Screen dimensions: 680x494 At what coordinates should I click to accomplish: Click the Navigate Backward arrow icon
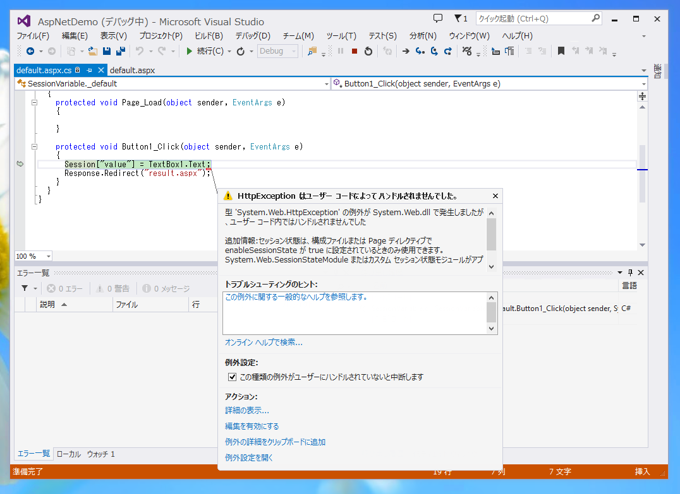(30, 51)
